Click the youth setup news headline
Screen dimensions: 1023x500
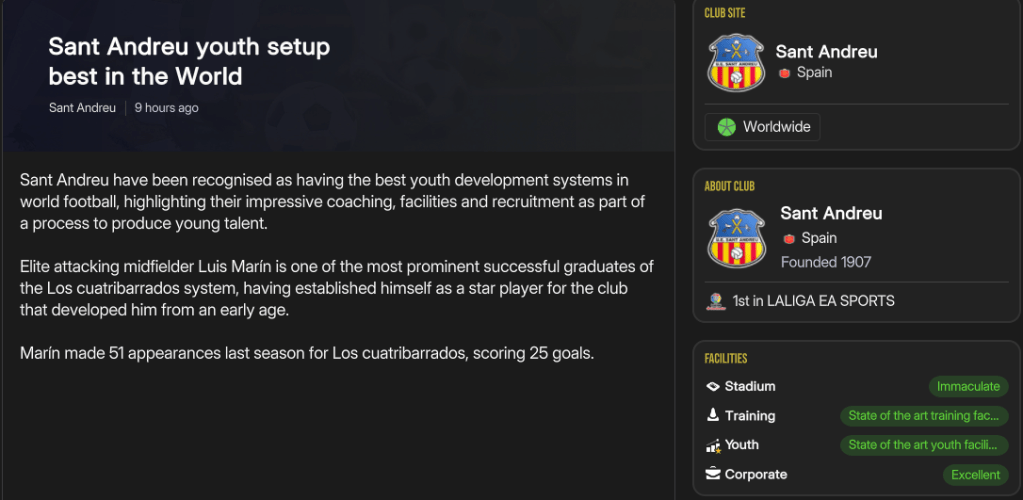tap(189, 61)
